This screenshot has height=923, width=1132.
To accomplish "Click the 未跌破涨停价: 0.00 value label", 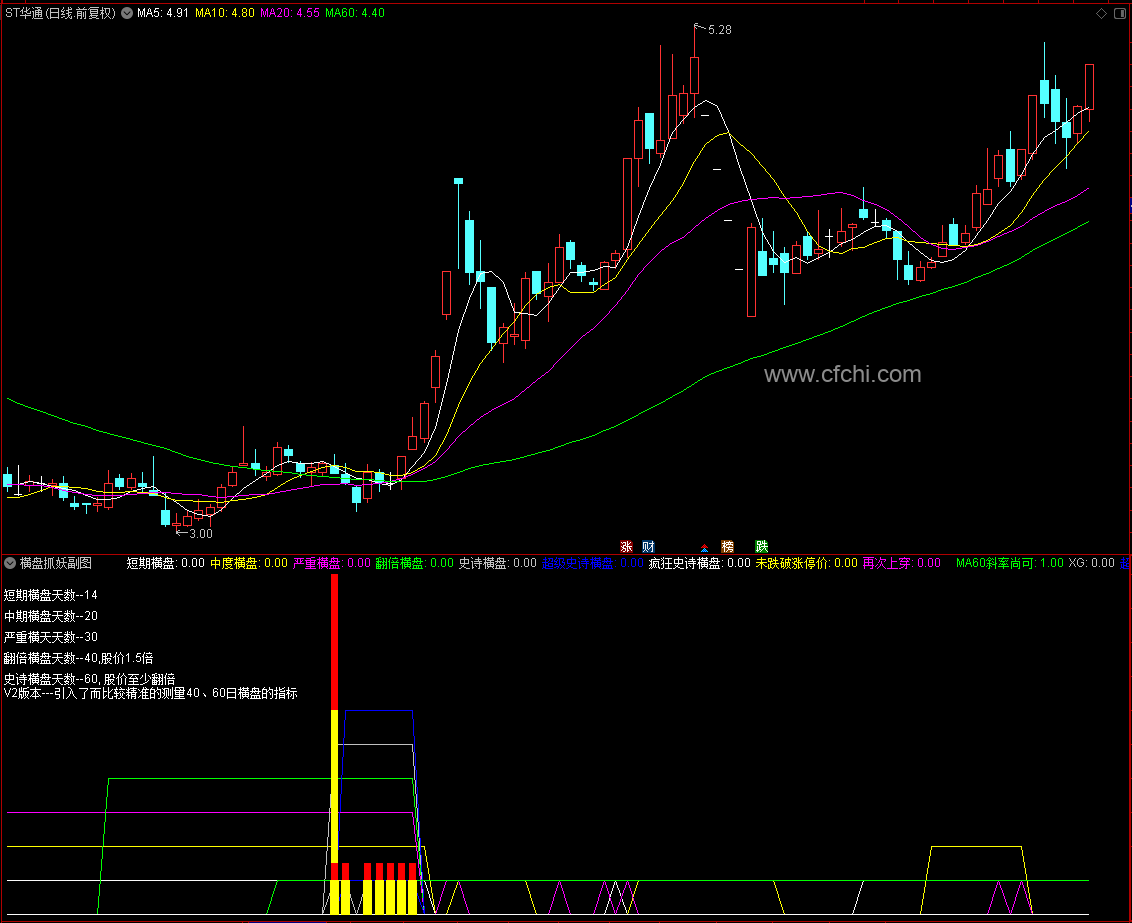I will pos(806,563).
